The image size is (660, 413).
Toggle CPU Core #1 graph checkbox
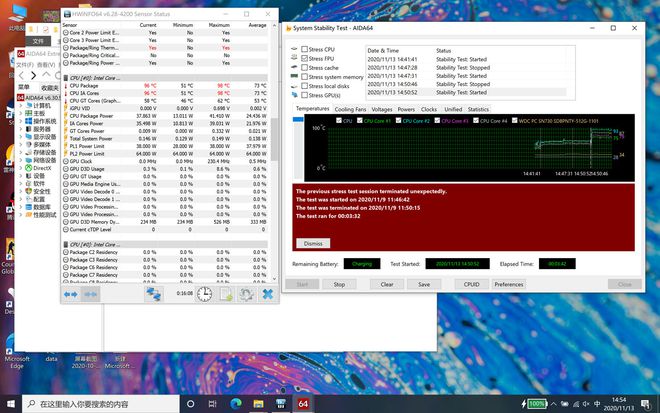coord(359,120)
